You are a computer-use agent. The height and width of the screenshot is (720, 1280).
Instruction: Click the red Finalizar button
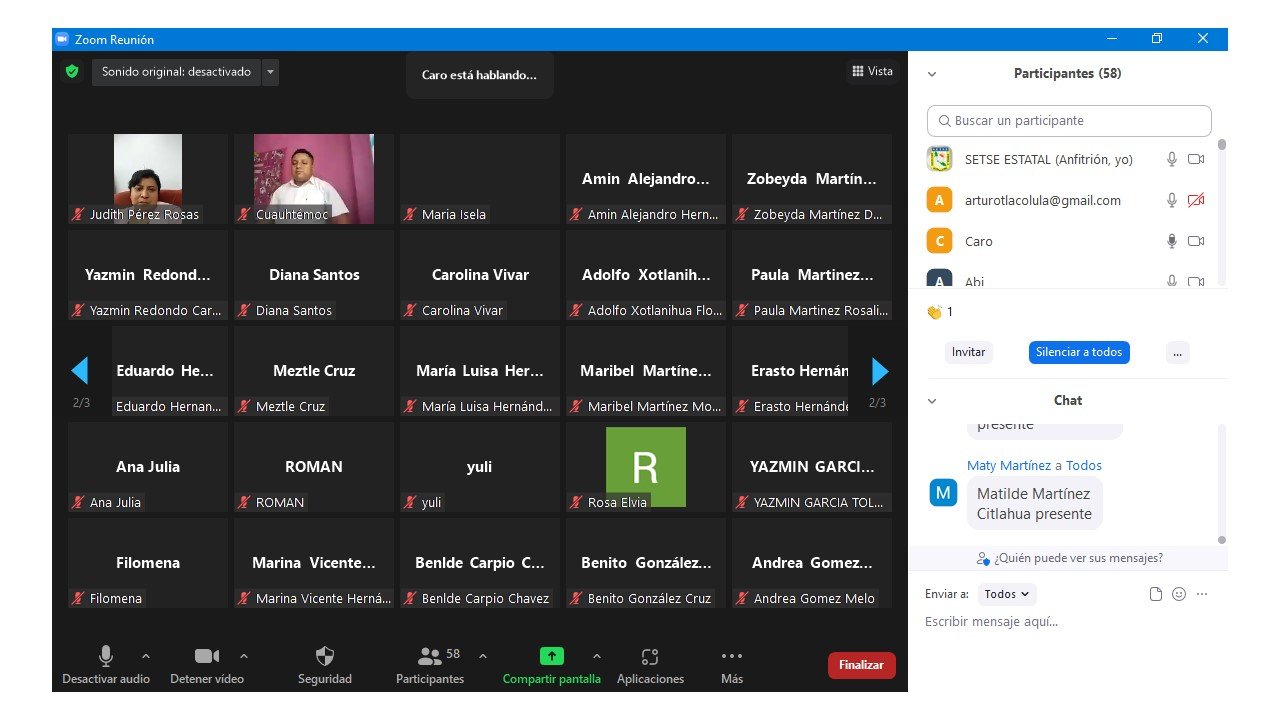point(861,665)
